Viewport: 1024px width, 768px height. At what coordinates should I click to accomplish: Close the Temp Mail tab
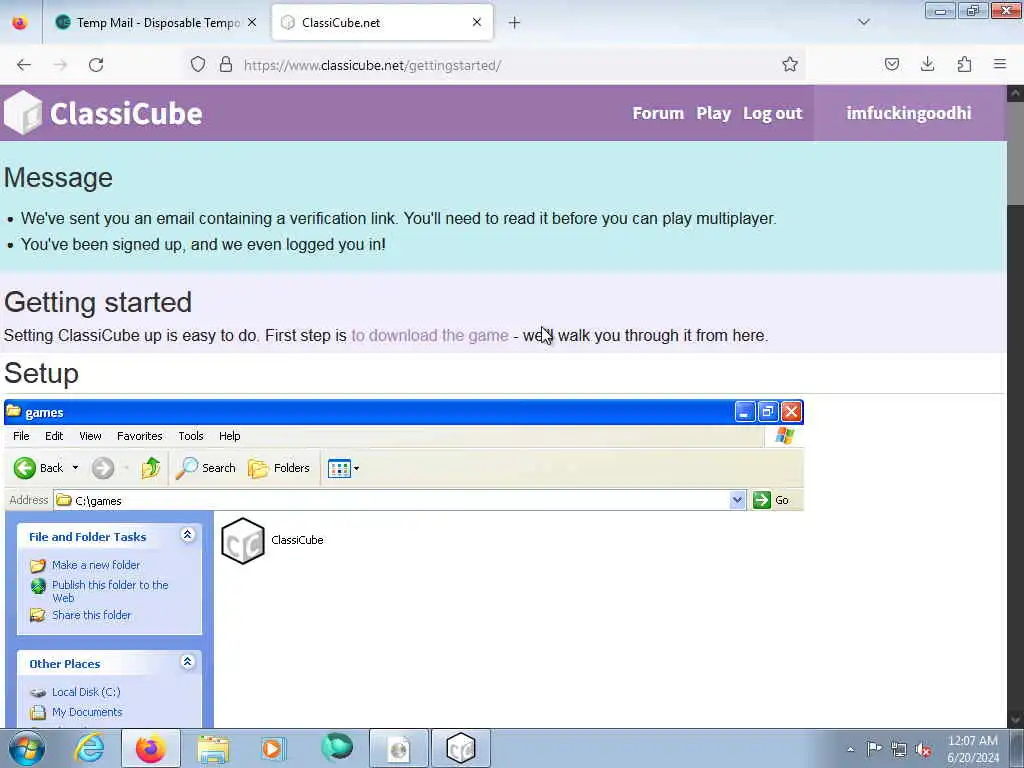tap(252, 22)
